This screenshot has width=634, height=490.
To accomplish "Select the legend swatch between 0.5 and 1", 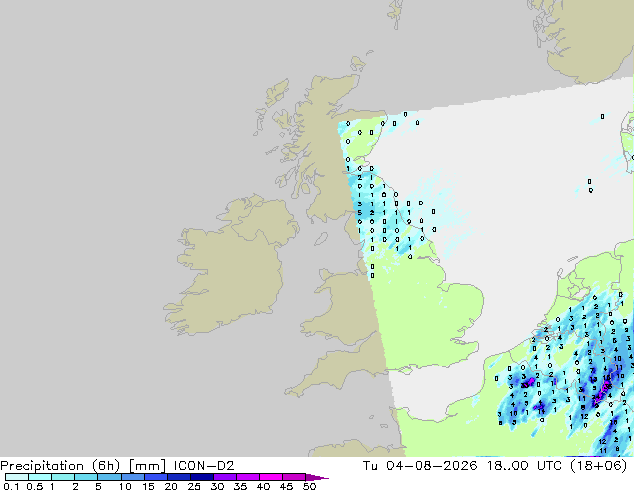I will coord(40,477).
